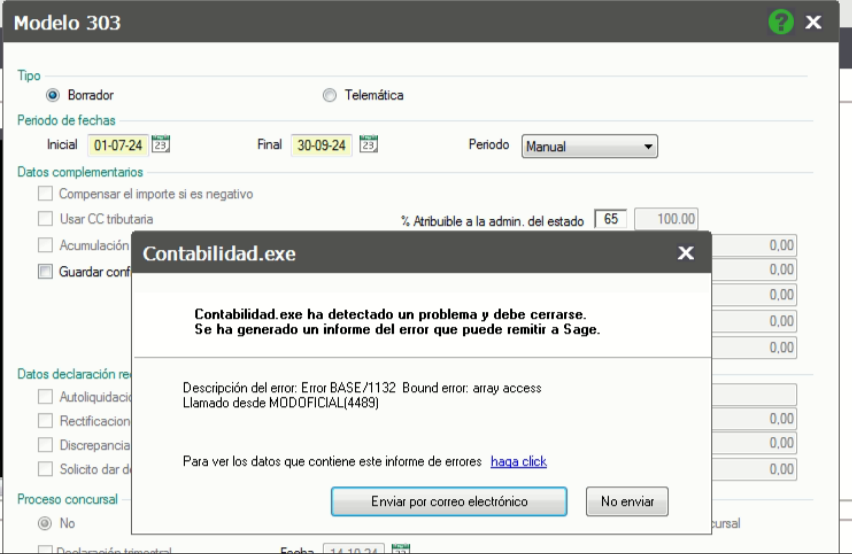Click the Periodo de fechas section label
Viewport: 852px width, 554px height.
pyautogui.click(x=66, y=120)
